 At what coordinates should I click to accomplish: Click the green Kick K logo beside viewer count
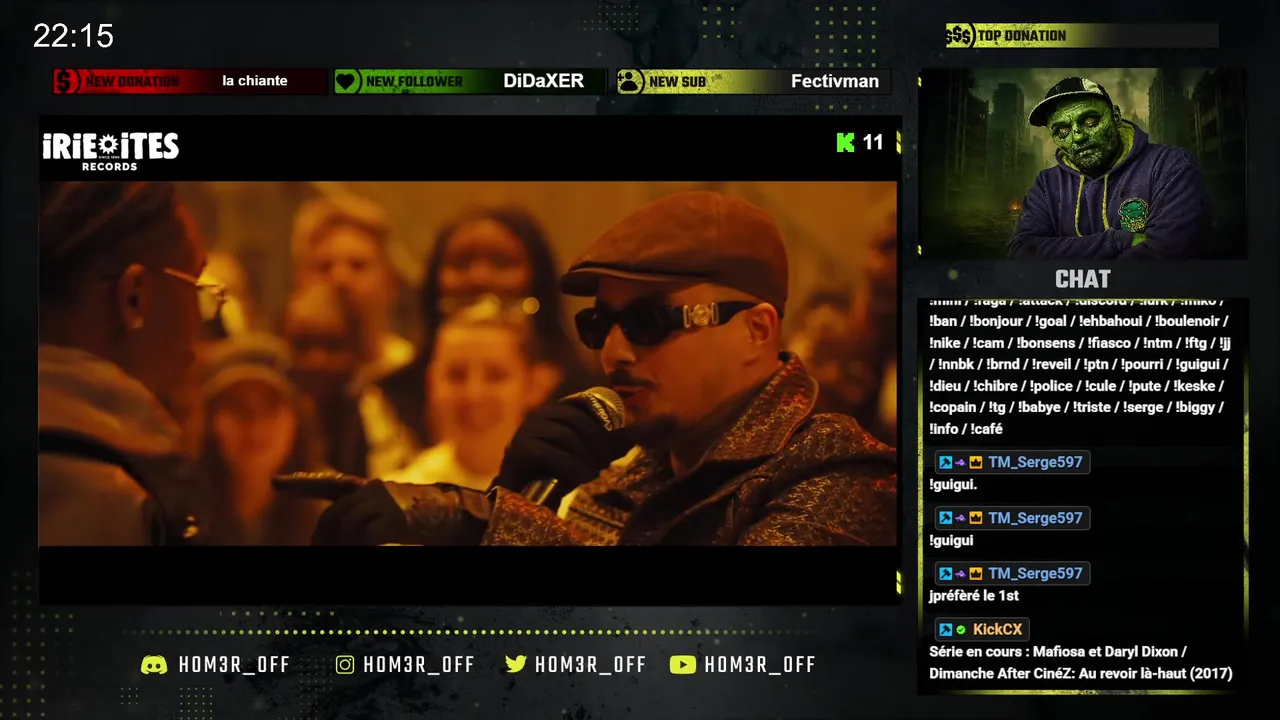(846, 143)
